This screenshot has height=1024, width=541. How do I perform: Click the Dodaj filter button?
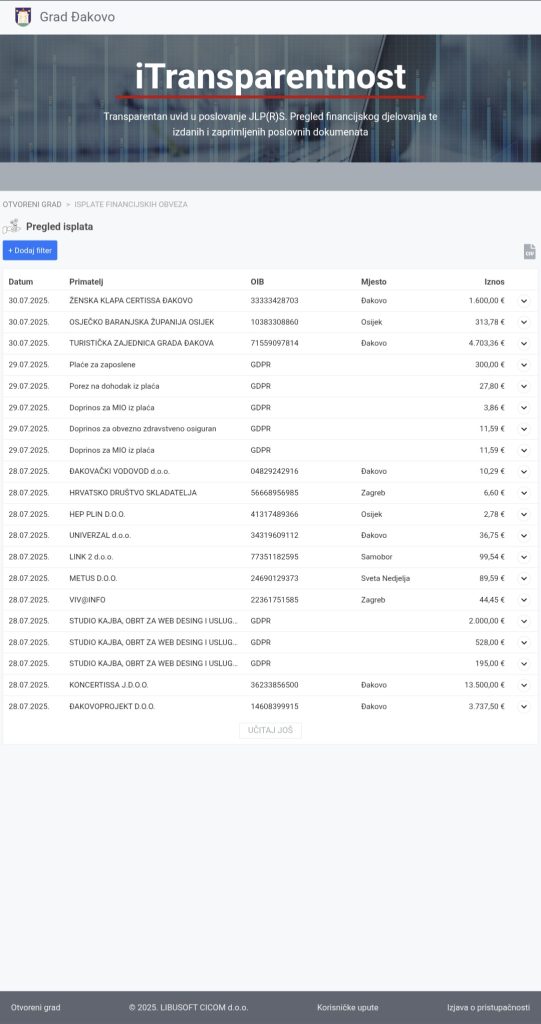pyautogui.click(x=30, y=250)
